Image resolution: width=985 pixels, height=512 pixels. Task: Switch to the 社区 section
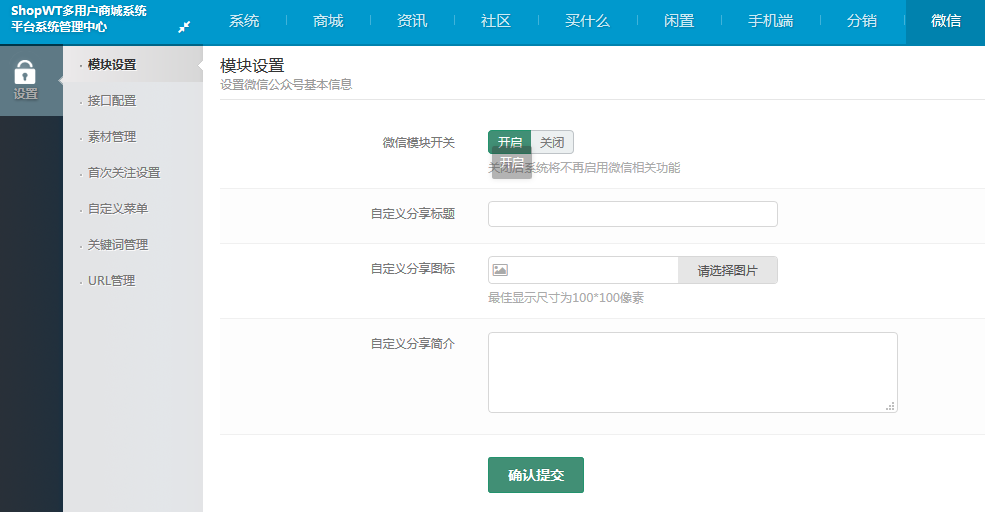pos(496,21)
